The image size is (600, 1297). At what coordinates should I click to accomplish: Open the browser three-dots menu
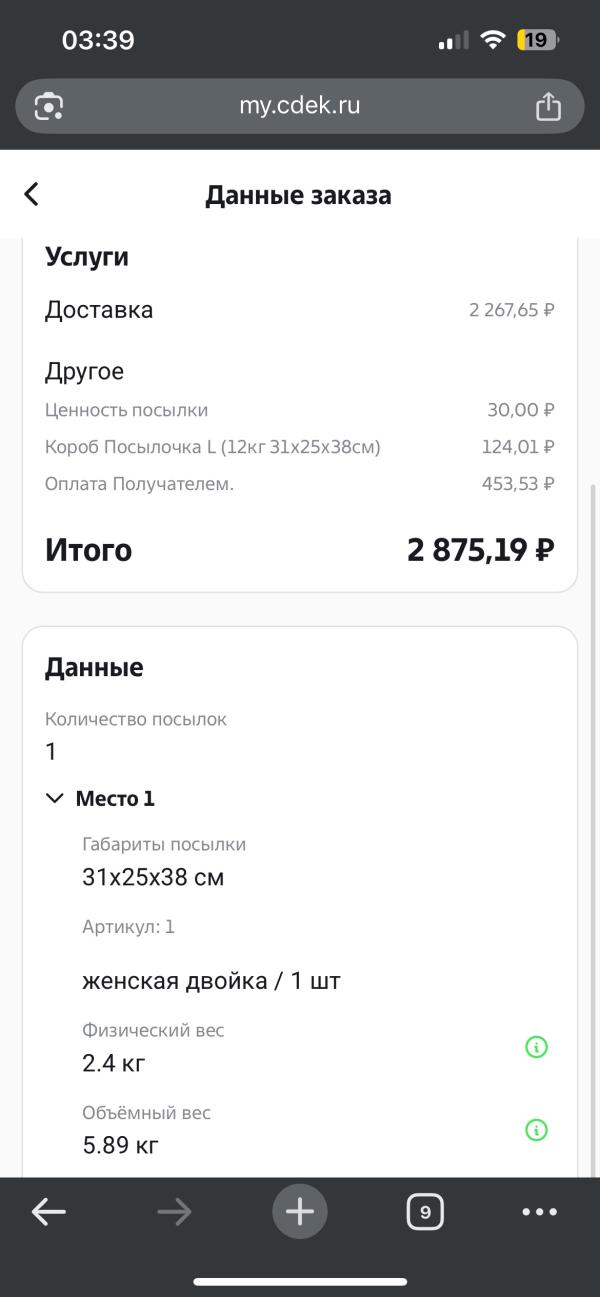(x=540, y=1212)
